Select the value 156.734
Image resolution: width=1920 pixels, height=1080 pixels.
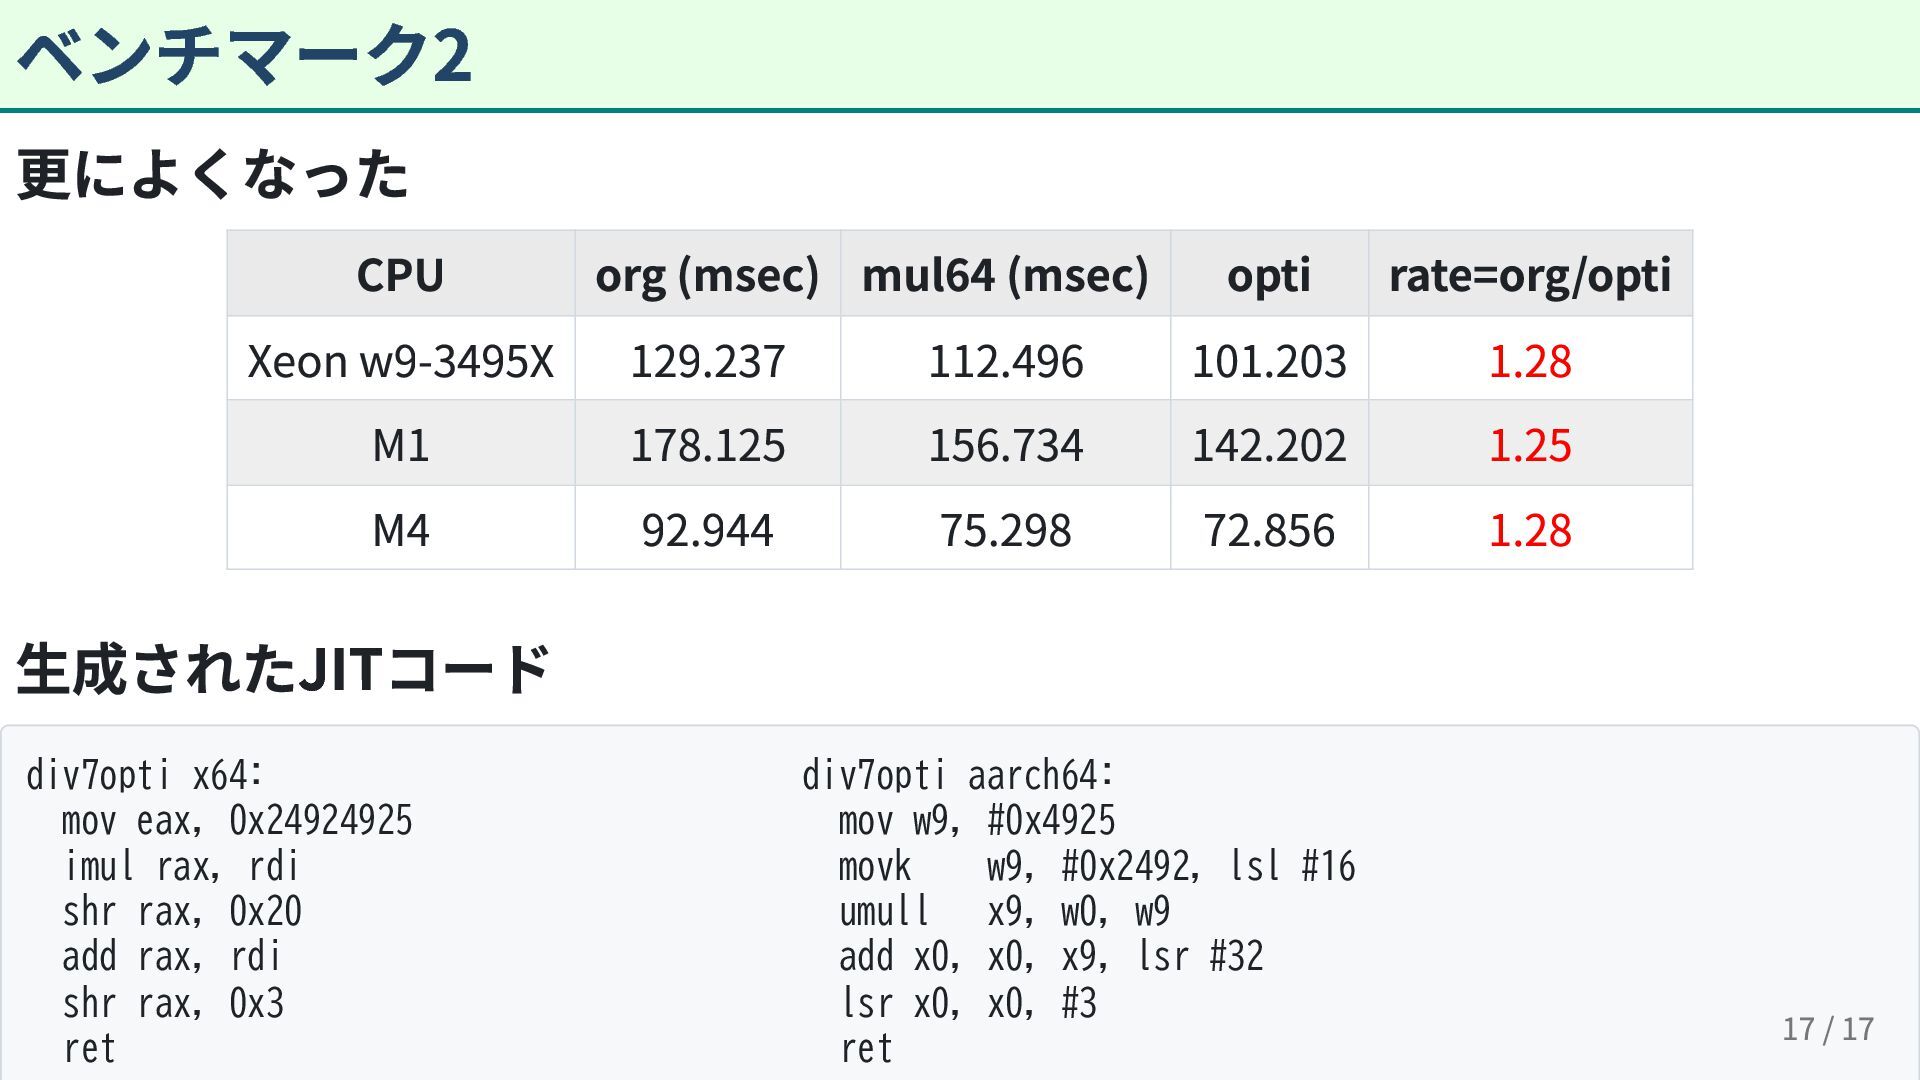pyautogui.click(x=1005, y=444)
